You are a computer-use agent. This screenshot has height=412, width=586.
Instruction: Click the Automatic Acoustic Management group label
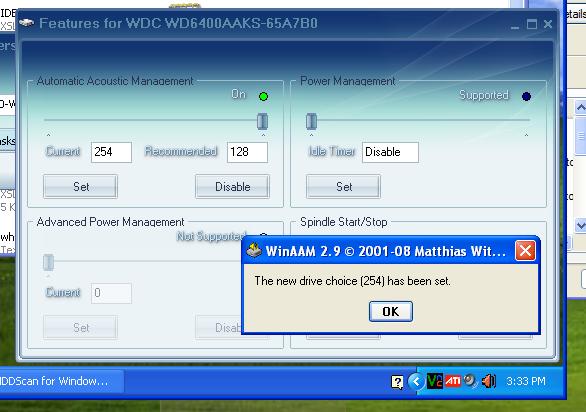click(x=115, y=81)
